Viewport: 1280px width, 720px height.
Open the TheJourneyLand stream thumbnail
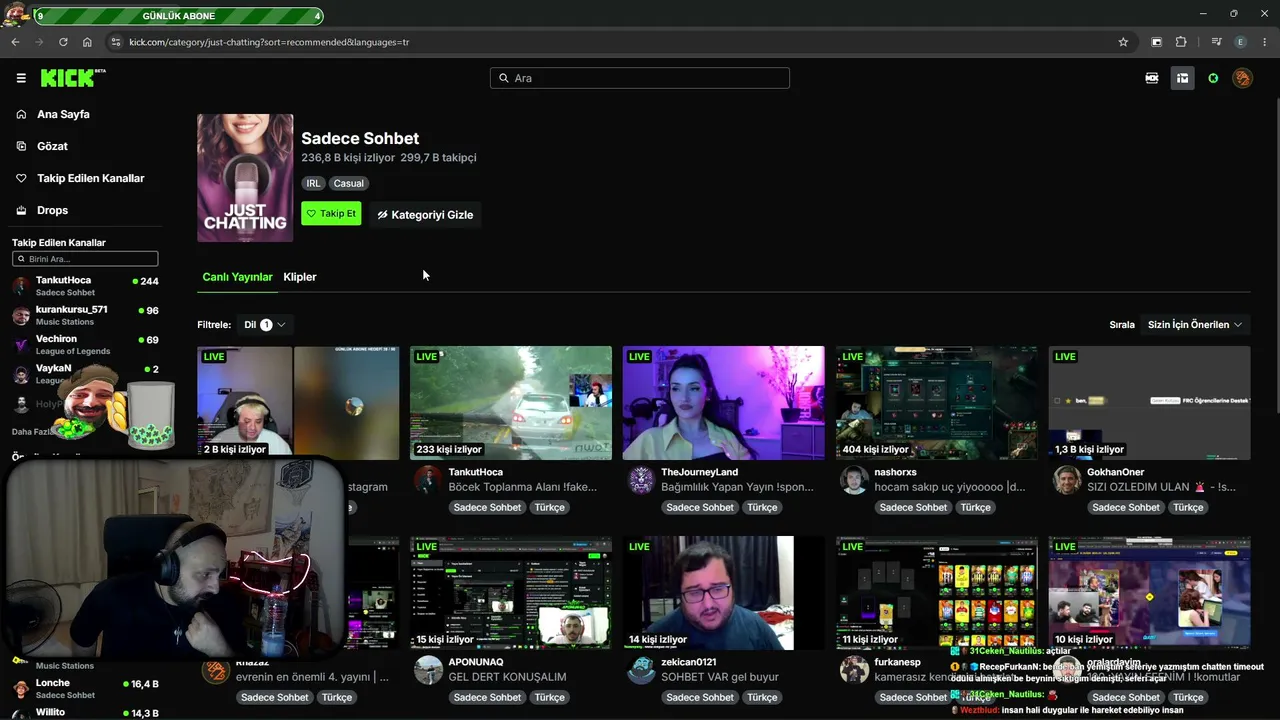724,403
